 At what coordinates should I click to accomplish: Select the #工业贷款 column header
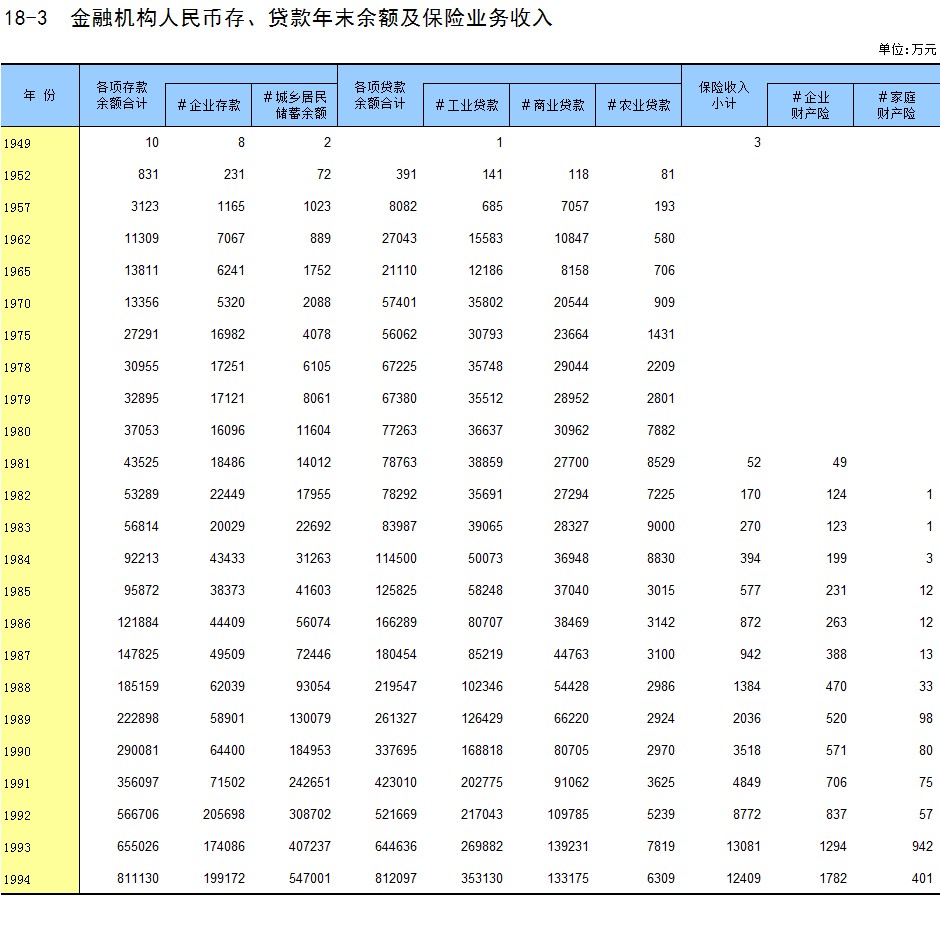coord(466,105)
